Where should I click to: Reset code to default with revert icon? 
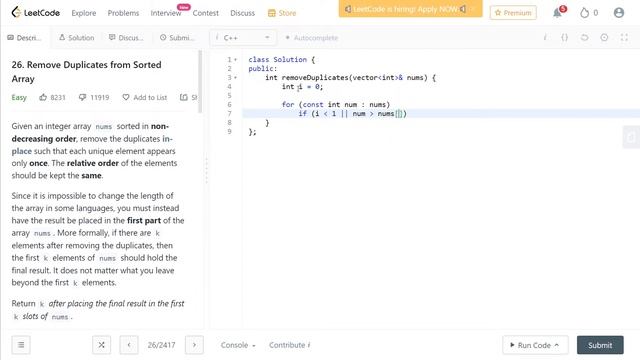(584, 38)
